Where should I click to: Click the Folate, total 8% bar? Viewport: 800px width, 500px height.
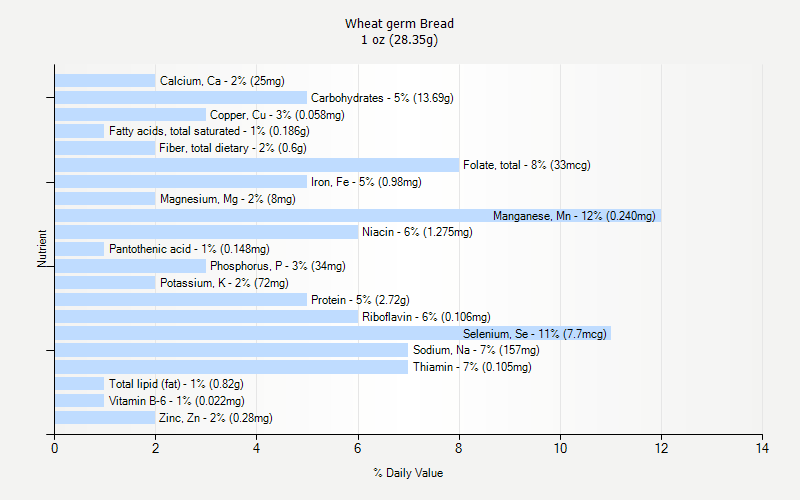pos(257,165)
